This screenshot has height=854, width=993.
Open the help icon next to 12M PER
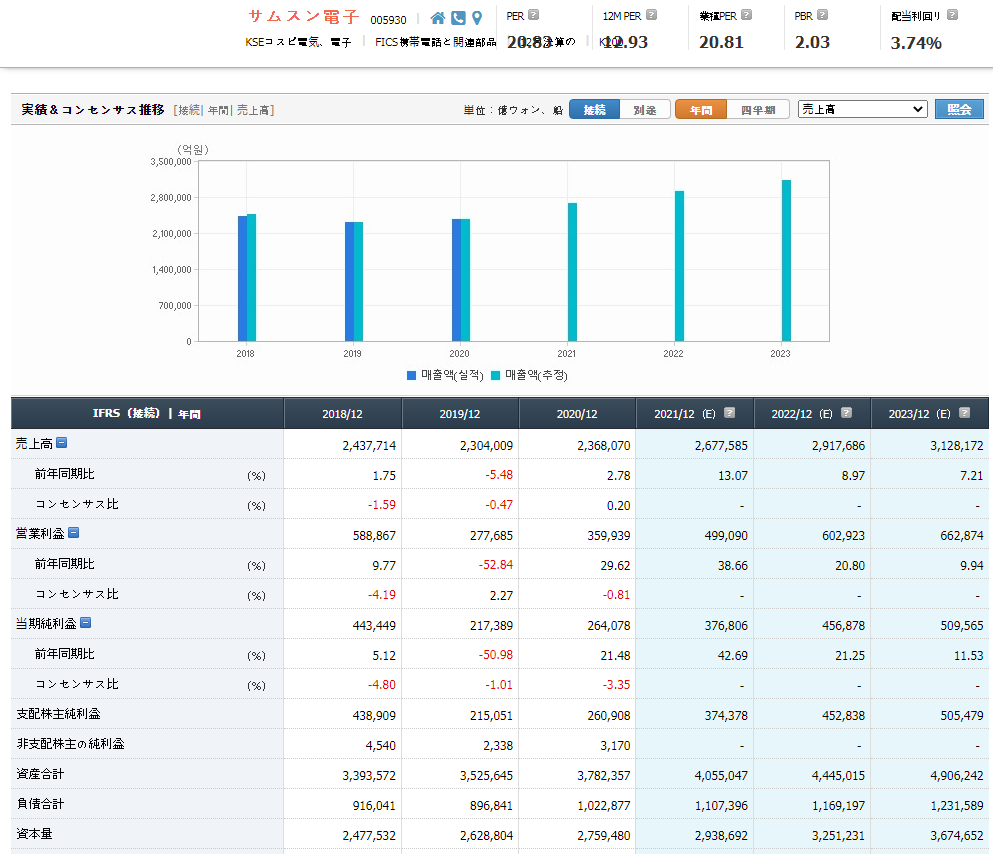click(x=652, y=15)
